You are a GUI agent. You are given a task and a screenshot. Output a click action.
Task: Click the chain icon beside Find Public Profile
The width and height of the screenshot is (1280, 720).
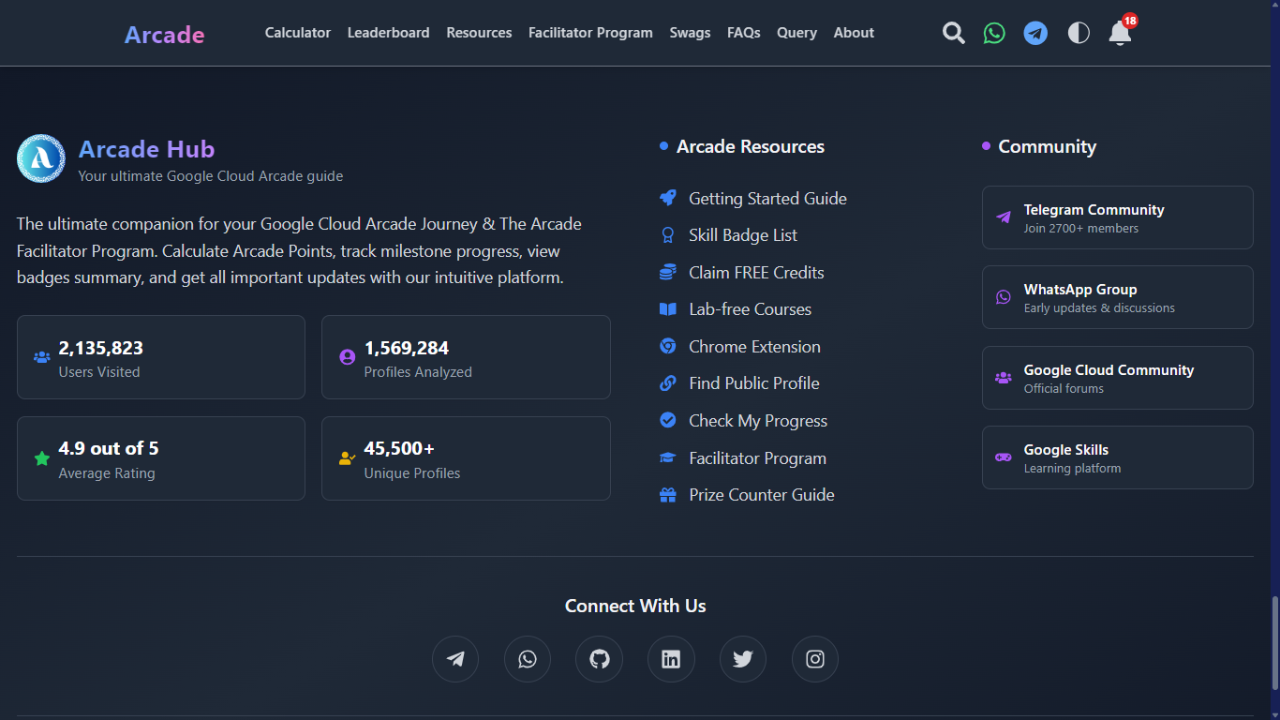pyautogui.click(x=668, y=383)
